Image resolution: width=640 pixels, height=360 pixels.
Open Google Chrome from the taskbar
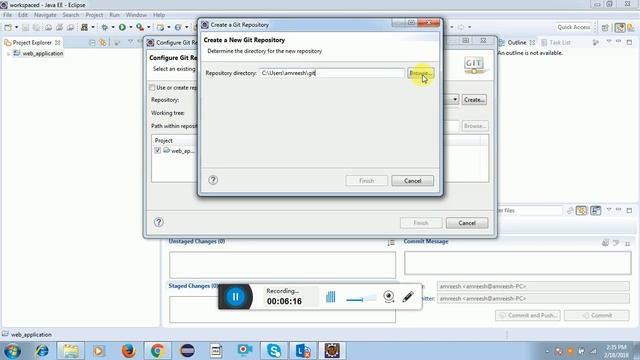point(158,351)
